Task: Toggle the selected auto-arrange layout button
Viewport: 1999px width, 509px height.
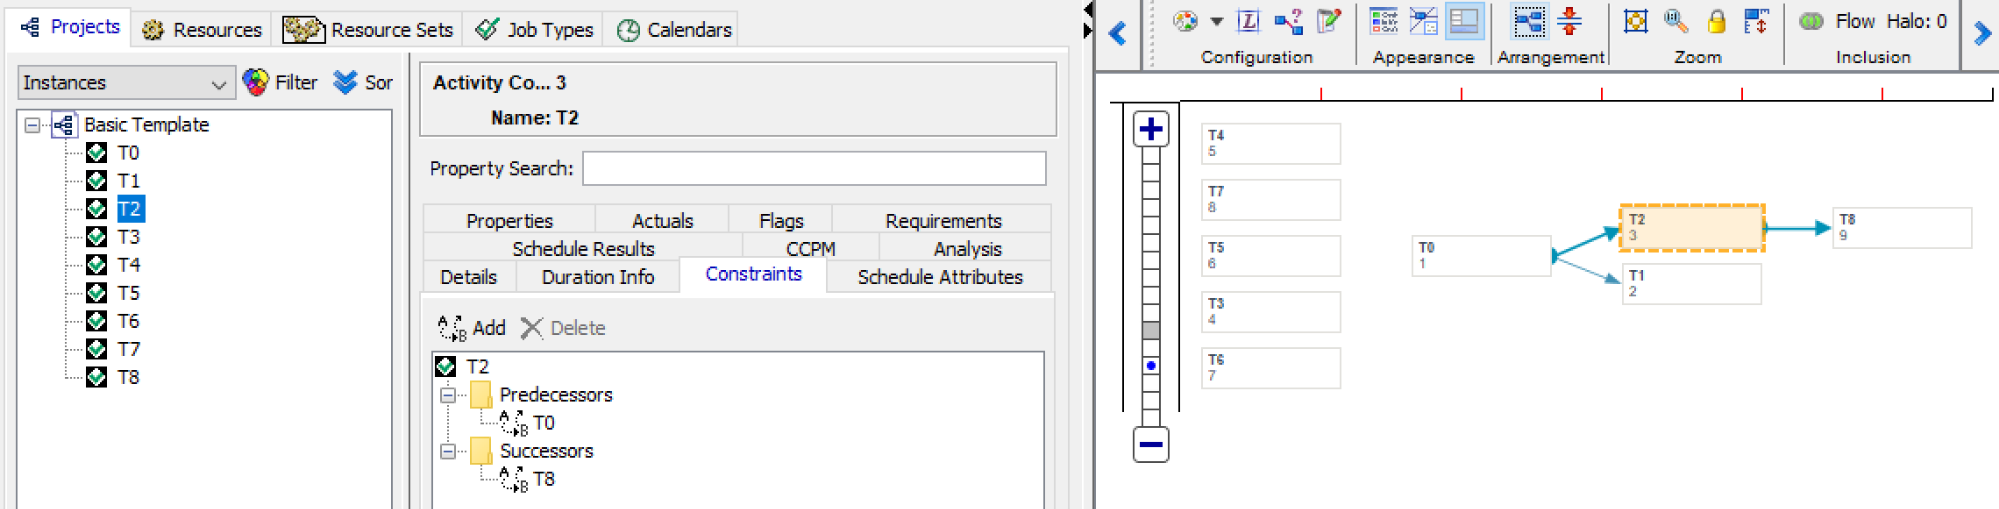Action: 1529,21
